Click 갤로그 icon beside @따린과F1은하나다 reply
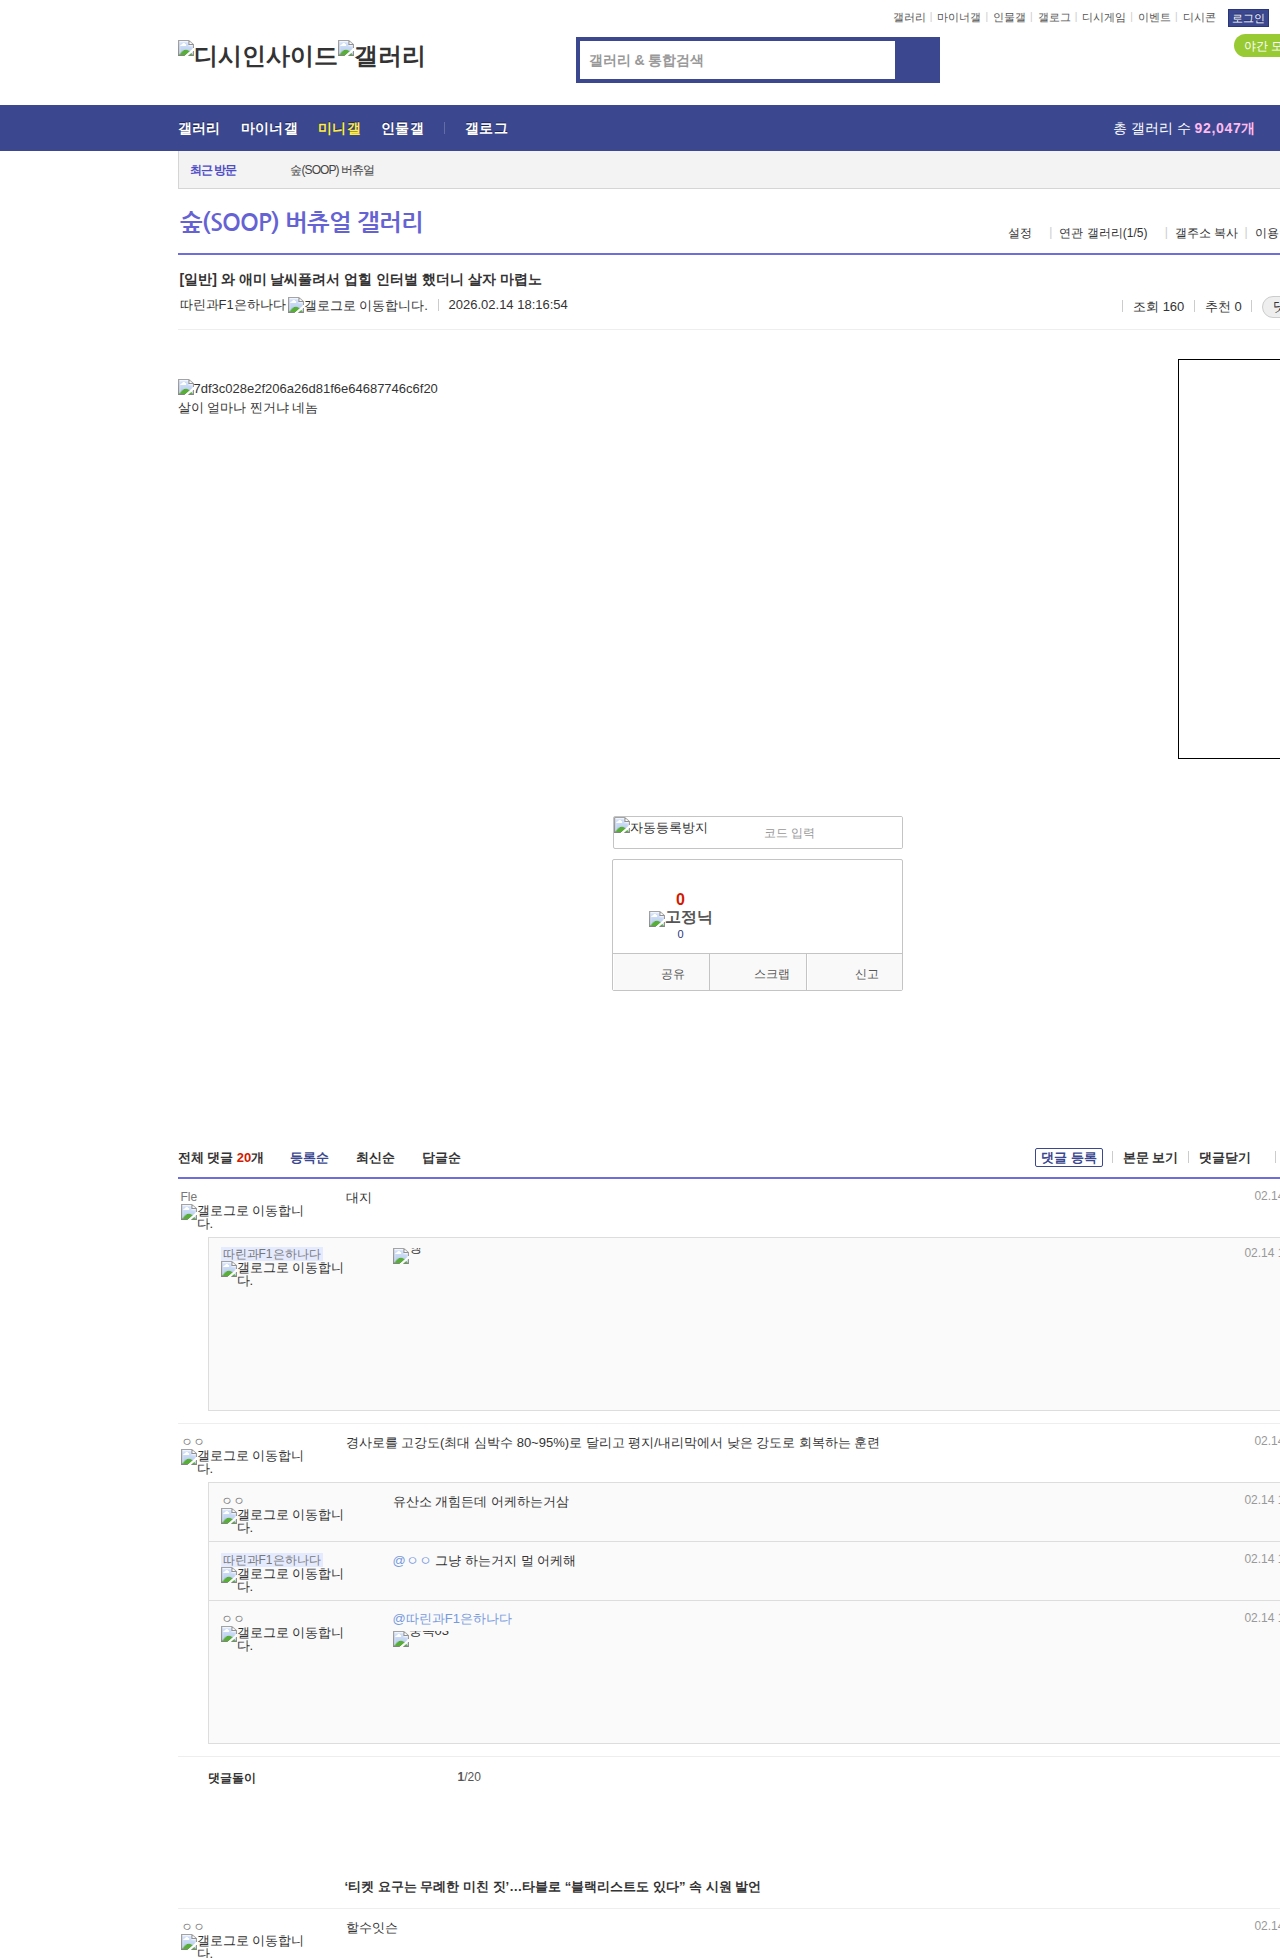Viewport: 1280px width, 1958px height. pos(282,1638)
